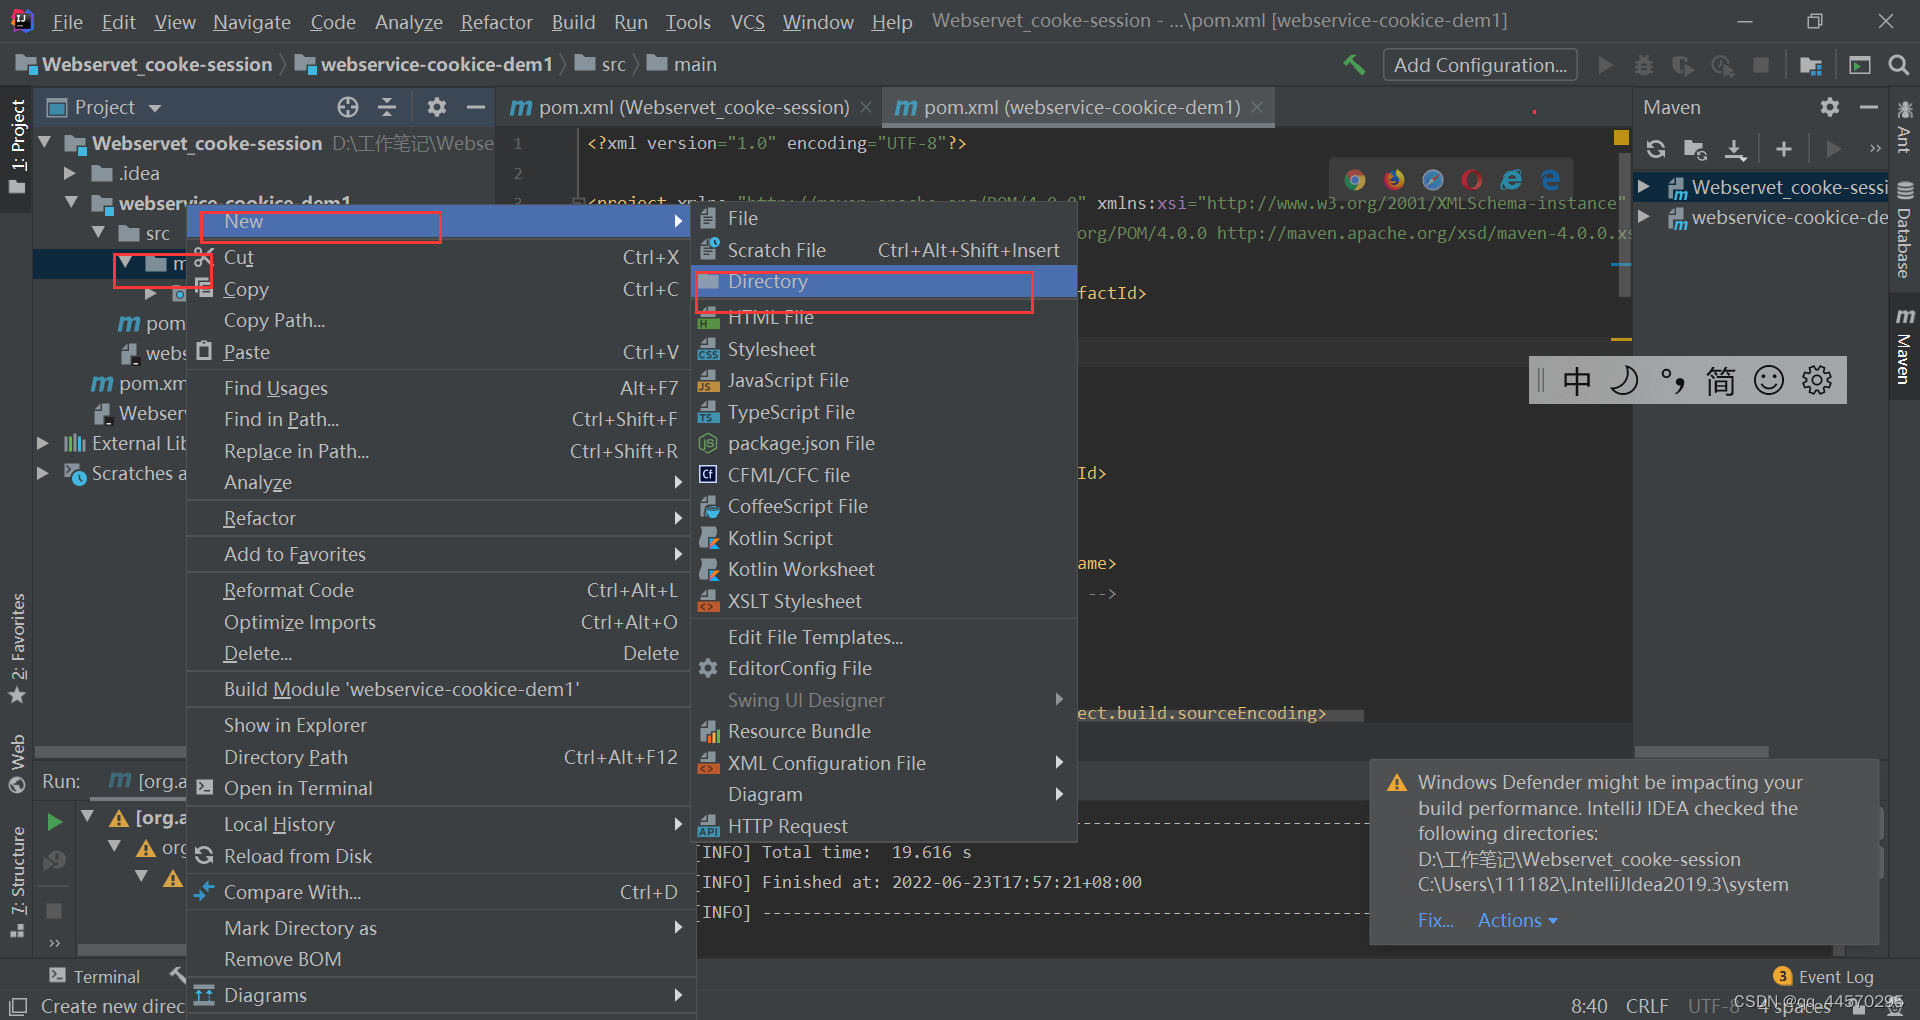Open in Chrome browser icon
This screenshot has width=1920, height=1020.
1355,180
